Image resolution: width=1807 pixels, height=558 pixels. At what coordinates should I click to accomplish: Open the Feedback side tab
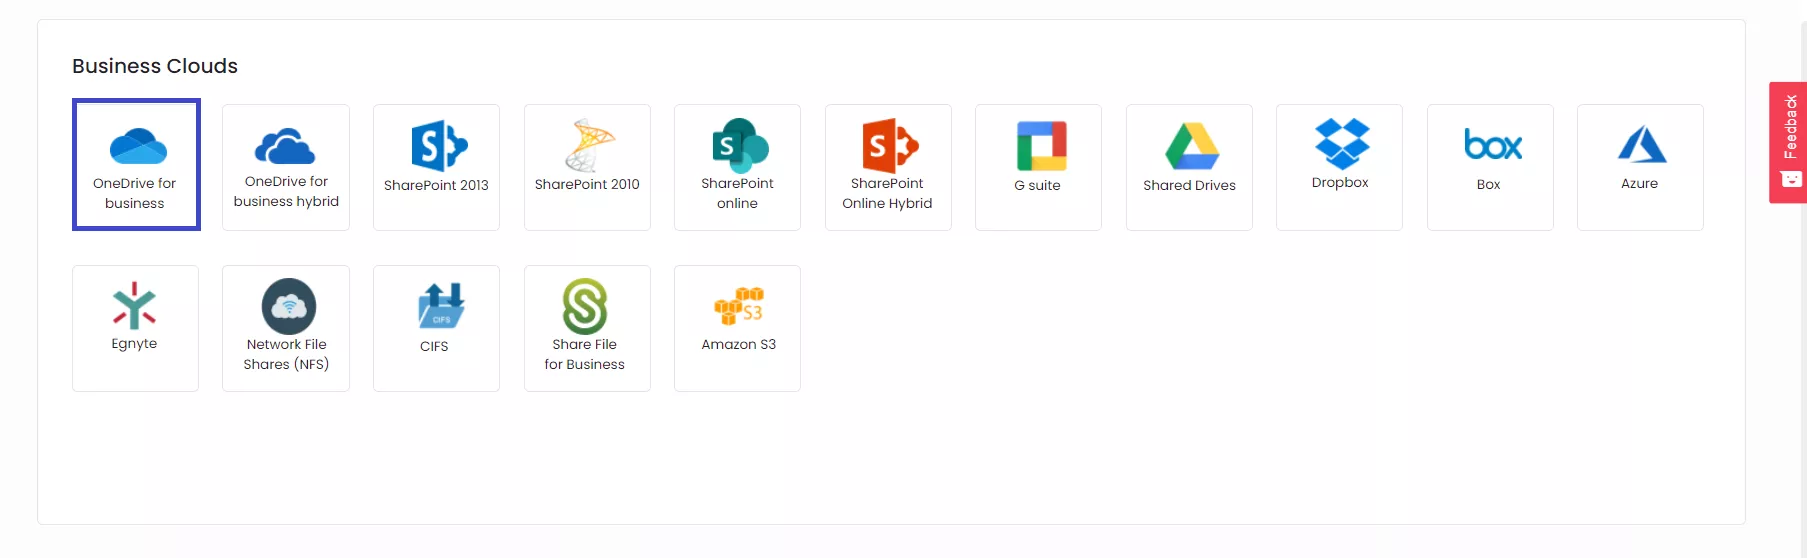1788,142
